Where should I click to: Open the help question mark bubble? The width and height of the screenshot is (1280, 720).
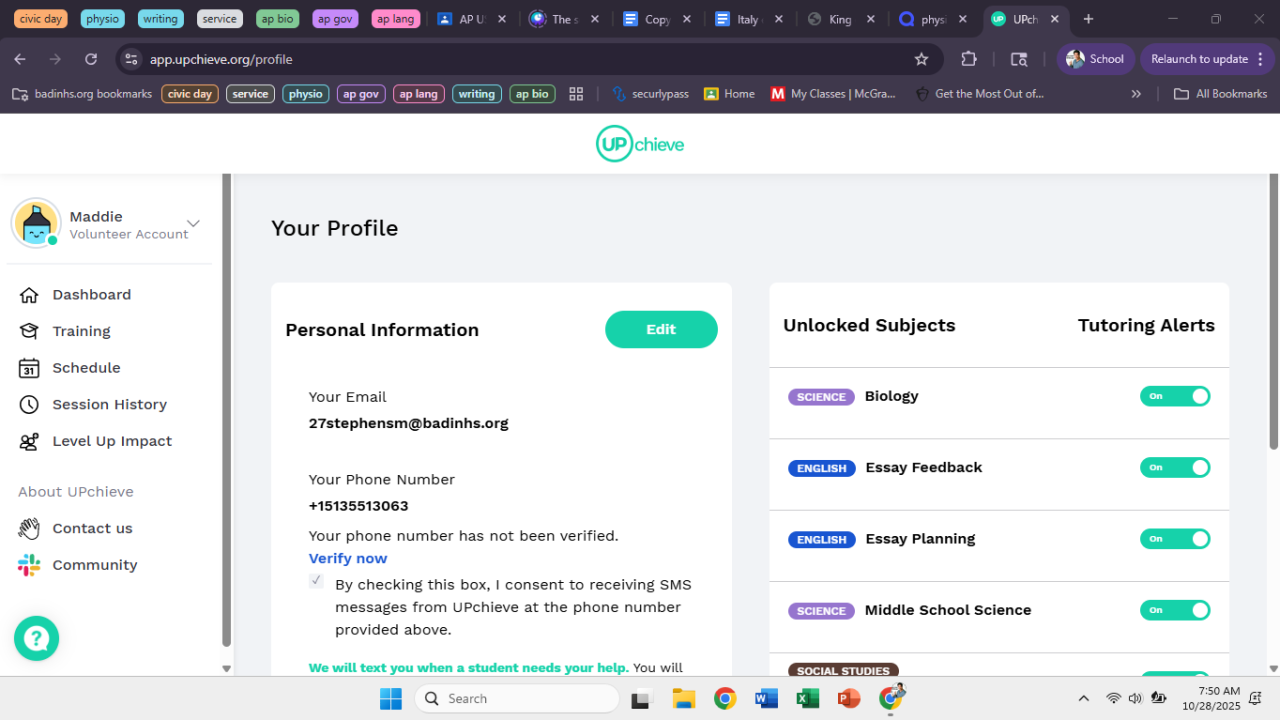36,638
